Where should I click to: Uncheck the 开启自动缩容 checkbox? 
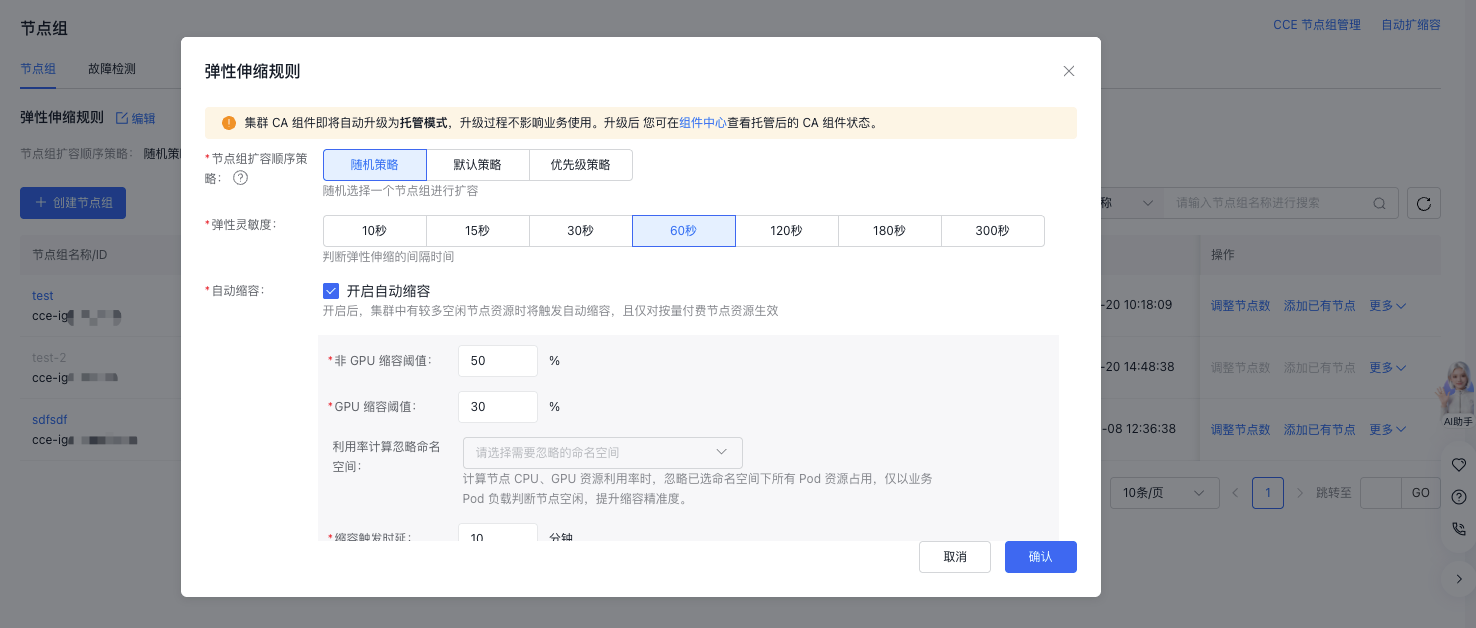click(331, 291)
